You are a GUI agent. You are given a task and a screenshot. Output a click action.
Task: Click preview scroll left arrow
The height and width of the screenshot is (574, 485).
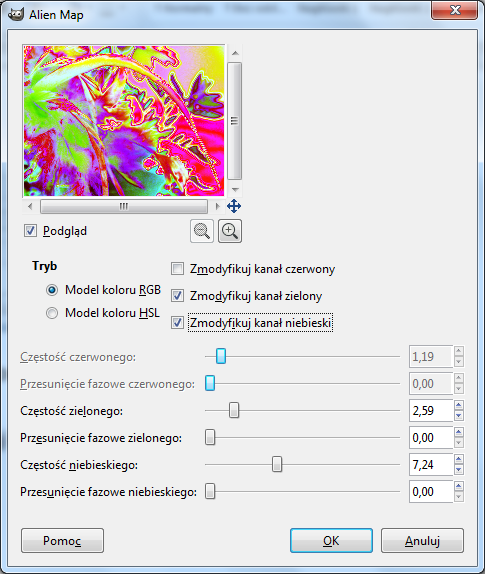point(30,206)
